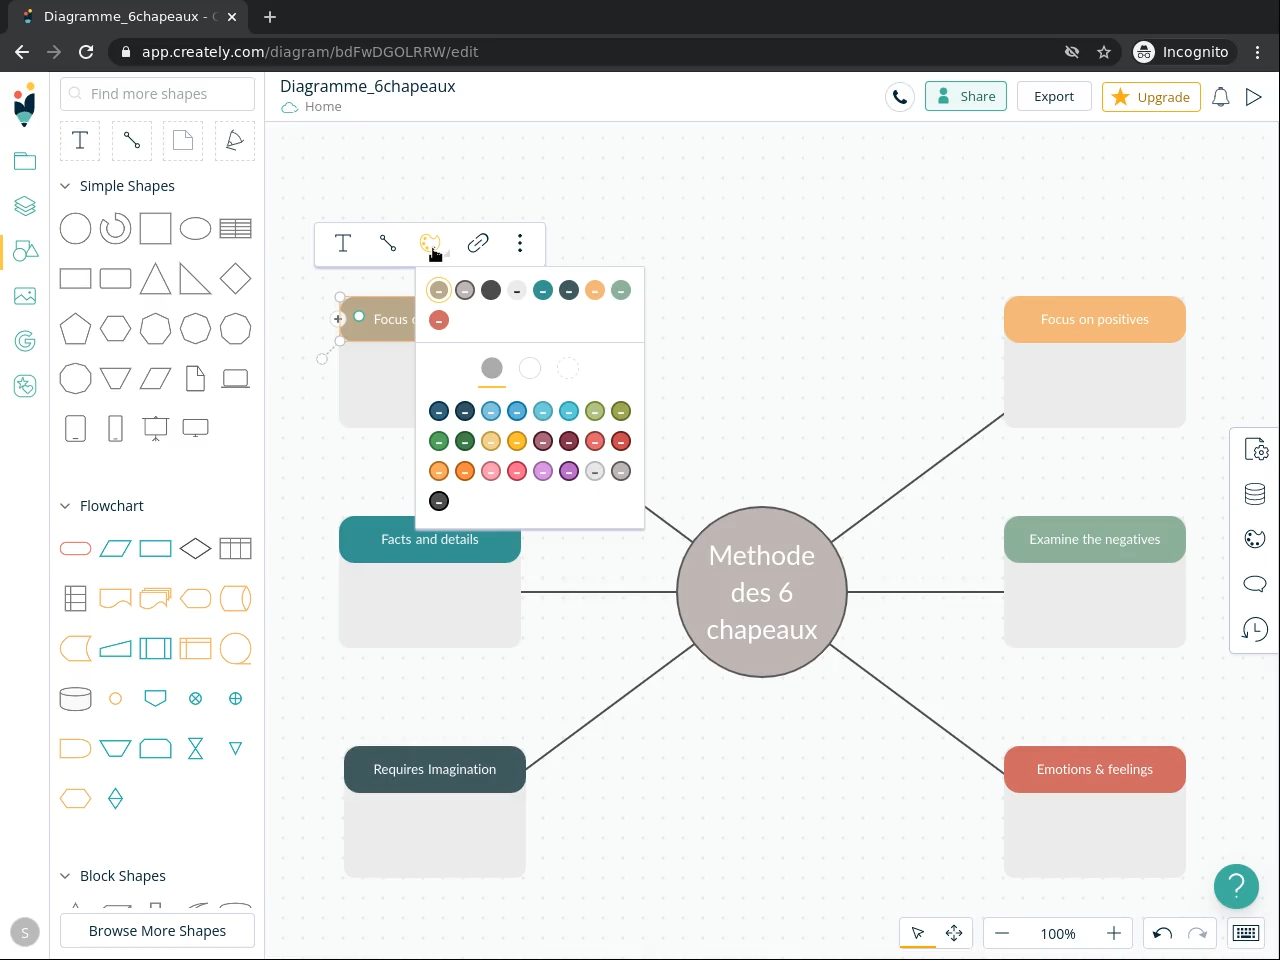Image resolution: width=1280 pixels, height=960 pixels.
Task: Switch to pointer select mode
Action: (x=917, y=933)
